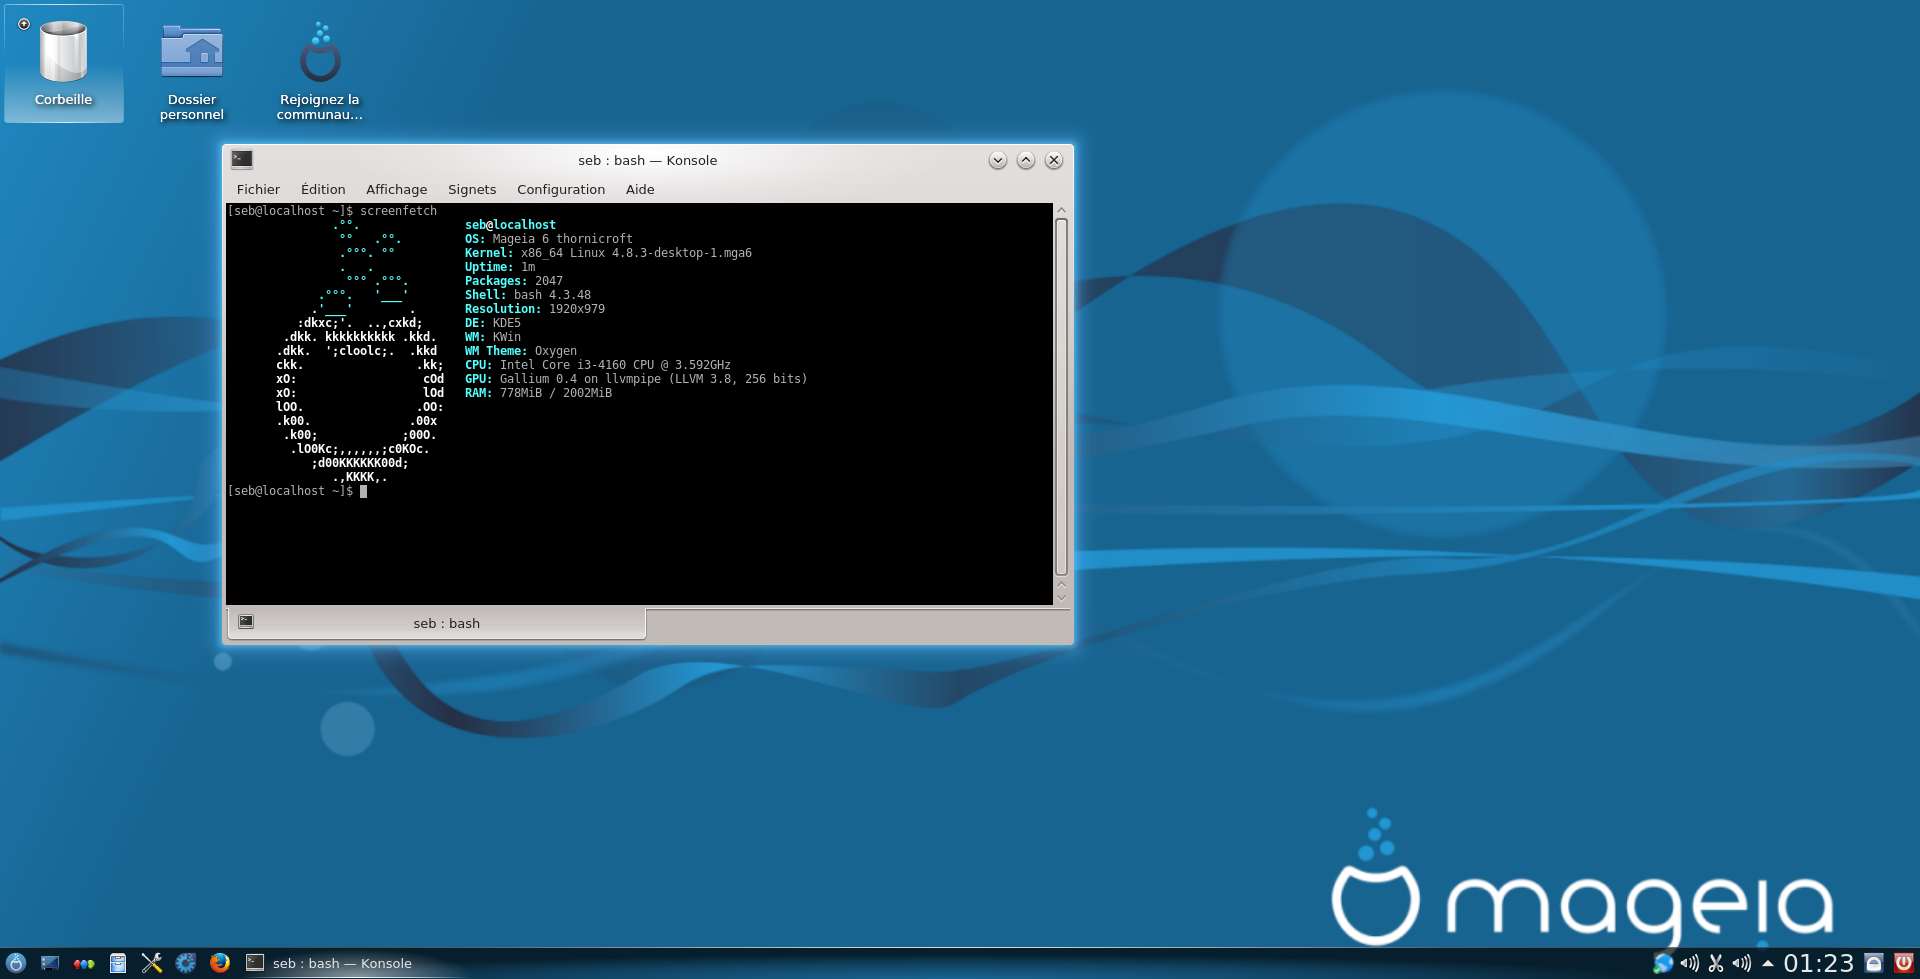Click the 'Shell: bash 4.3.48' line

(528, 295)
